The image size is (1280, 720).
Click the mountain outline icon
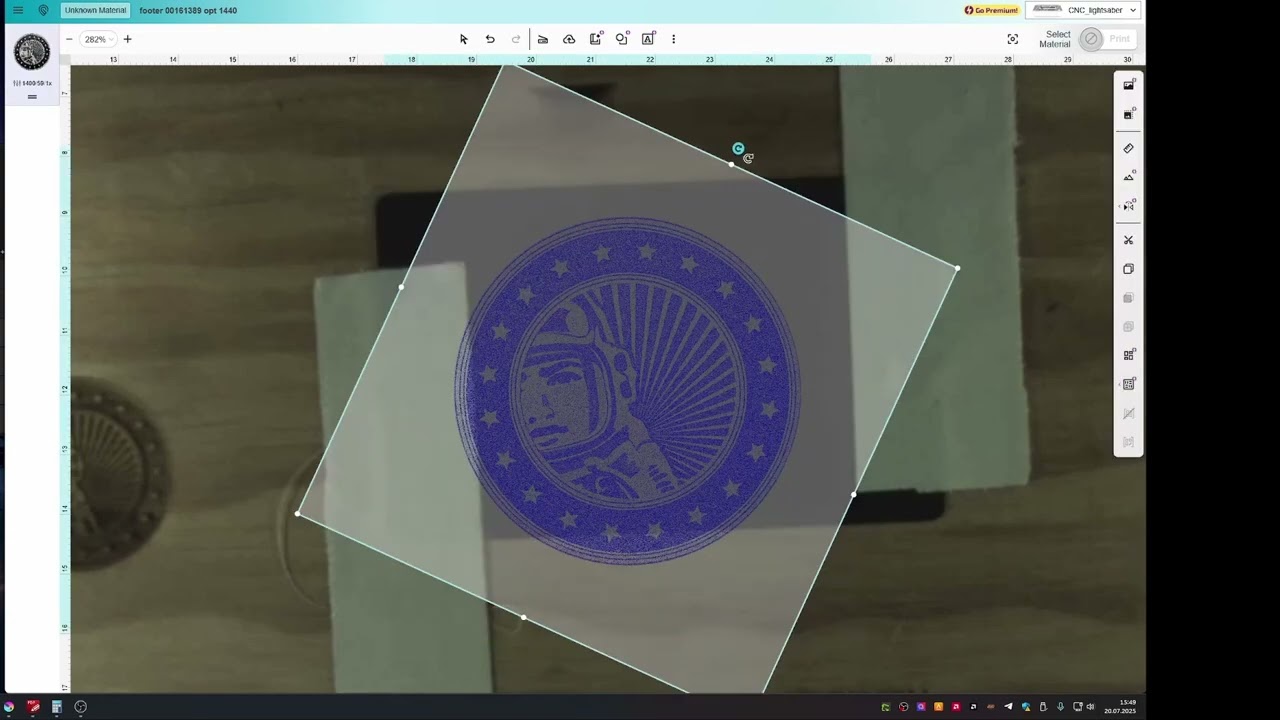click(1129, 177)
